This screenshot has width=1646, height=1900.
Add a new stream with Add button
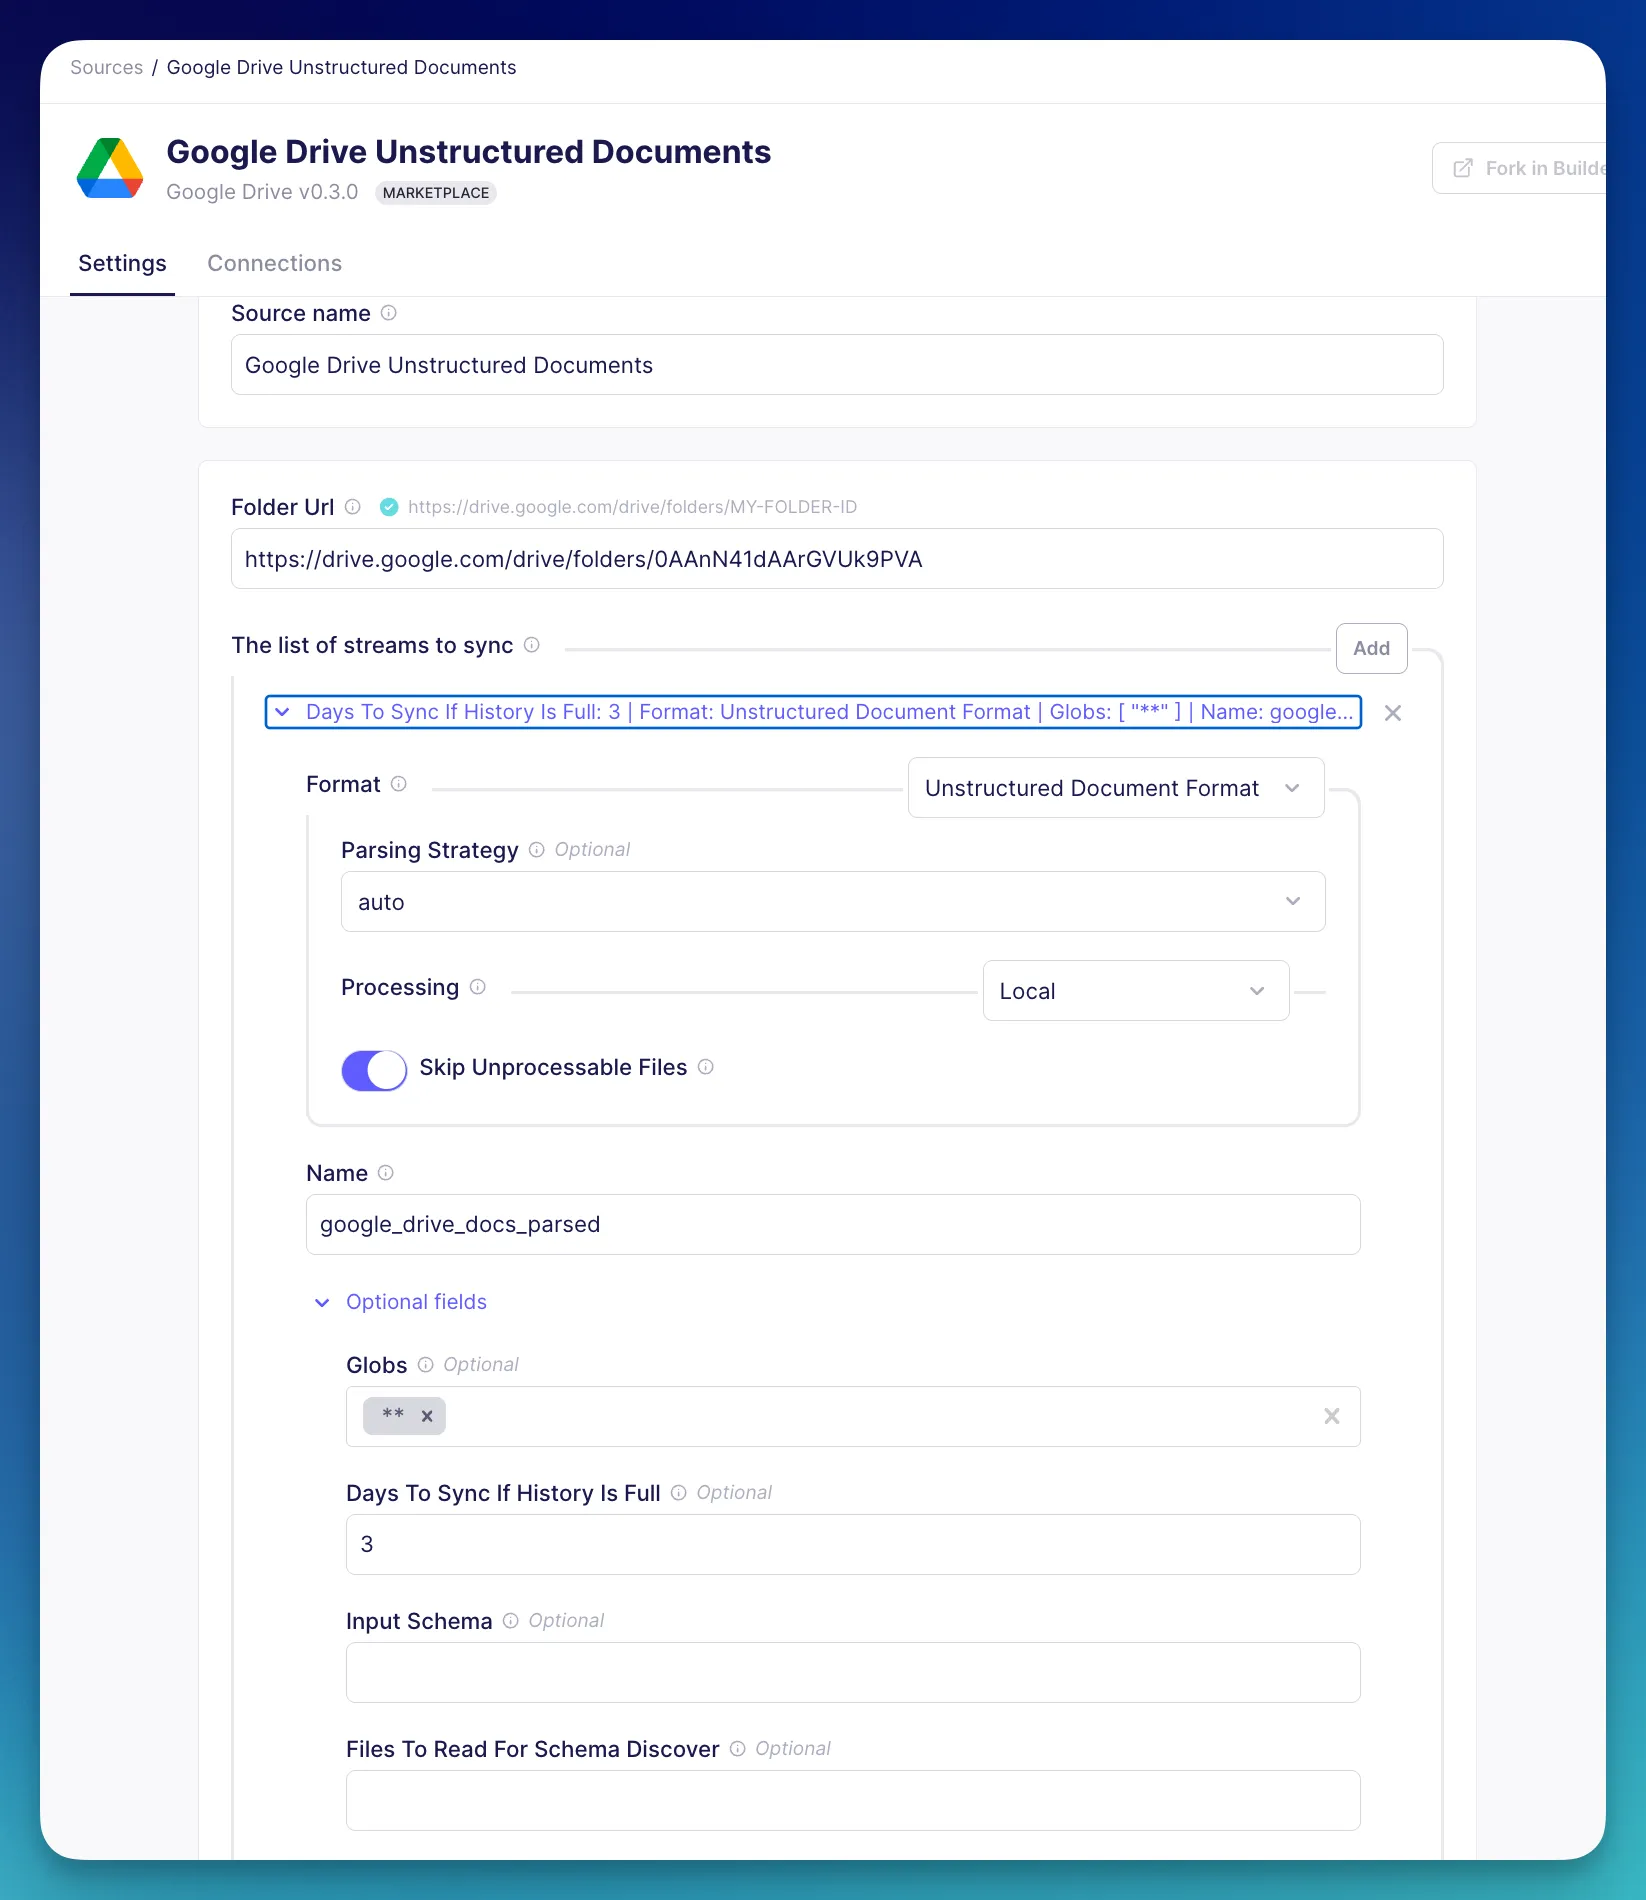tap(1371, 648)
